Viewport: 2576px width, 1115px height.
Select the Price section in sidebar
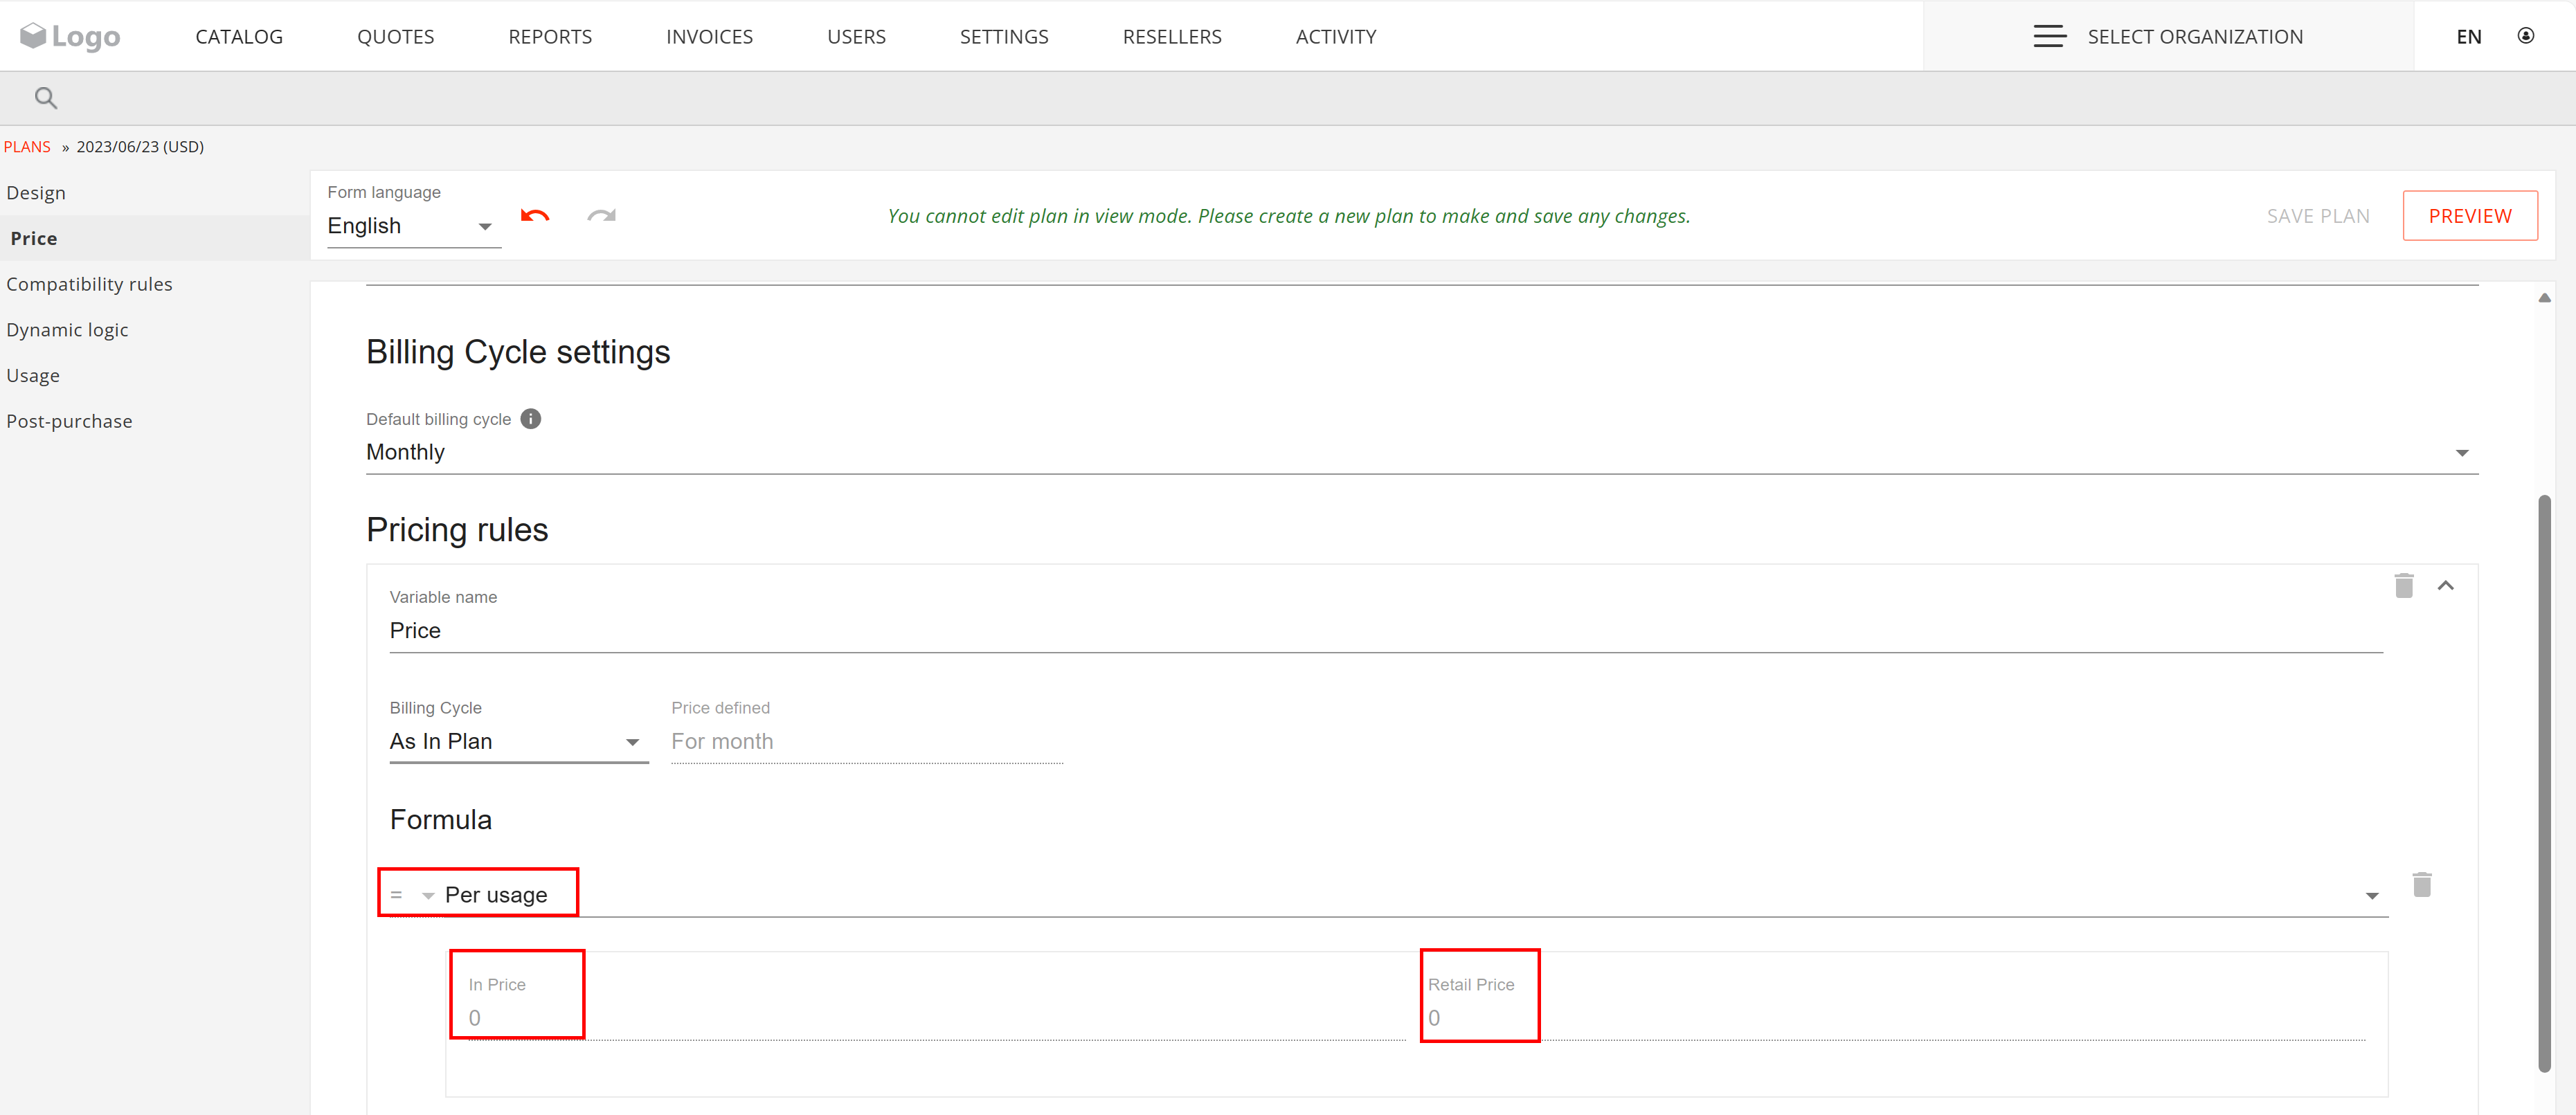pos(155,238)
